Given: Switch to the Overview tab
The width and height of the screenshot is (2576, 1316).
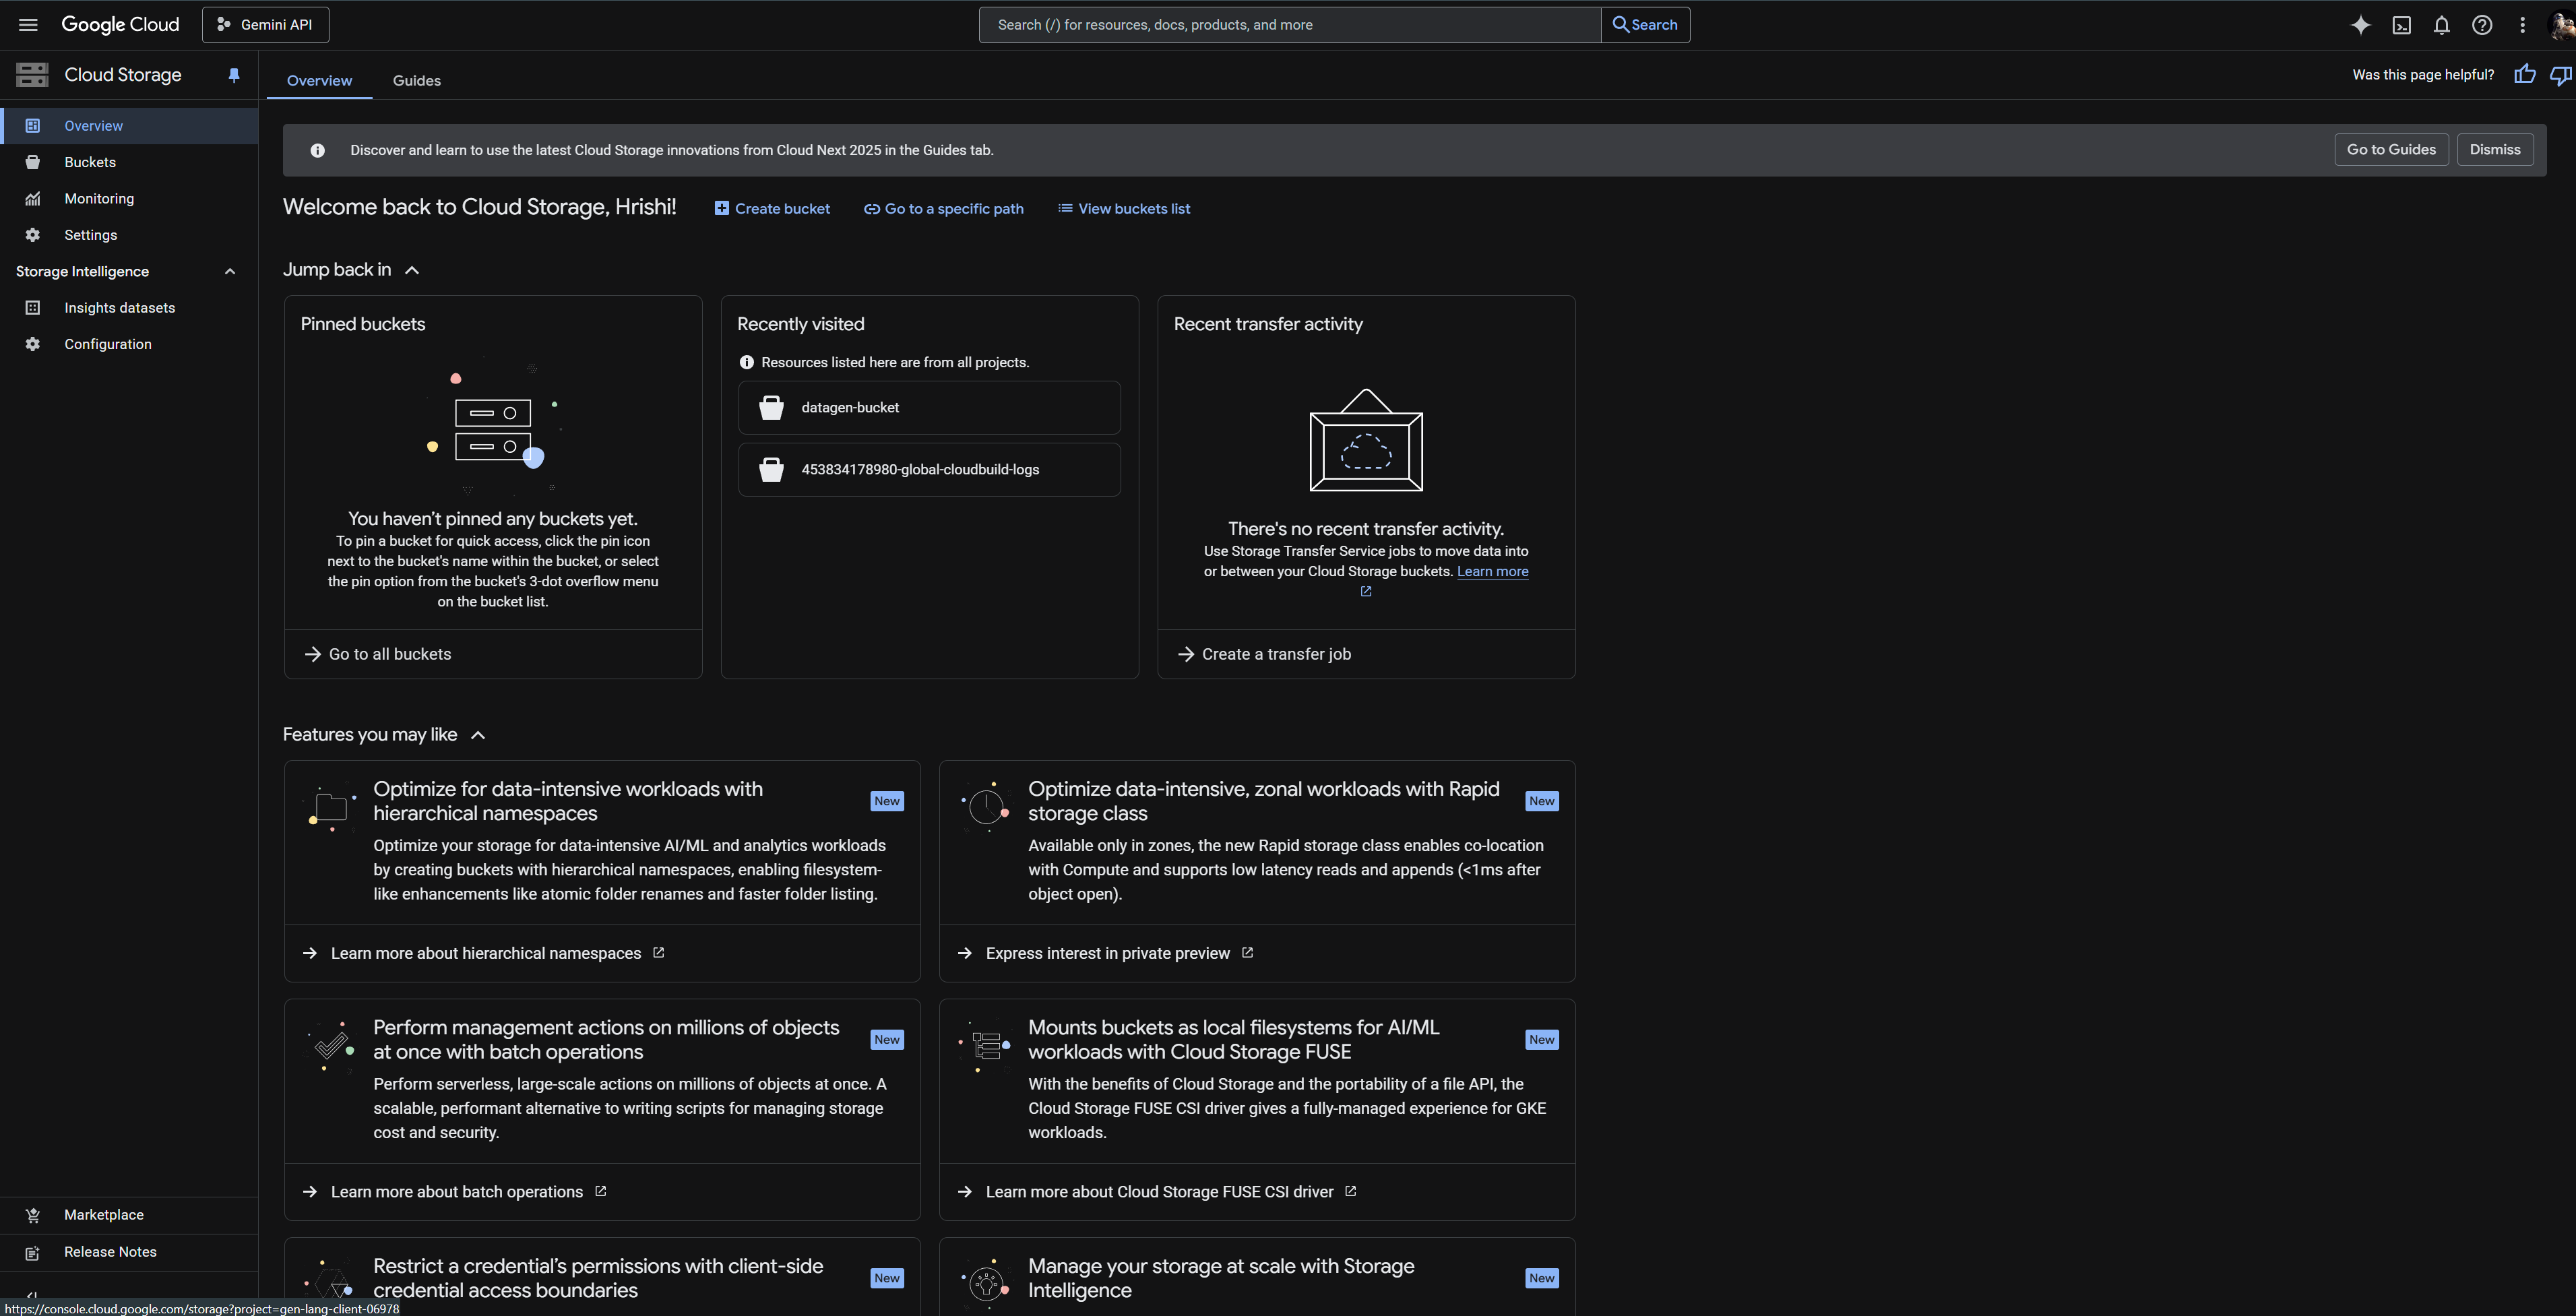Looking at the screenshot, I should click(319, 81).
